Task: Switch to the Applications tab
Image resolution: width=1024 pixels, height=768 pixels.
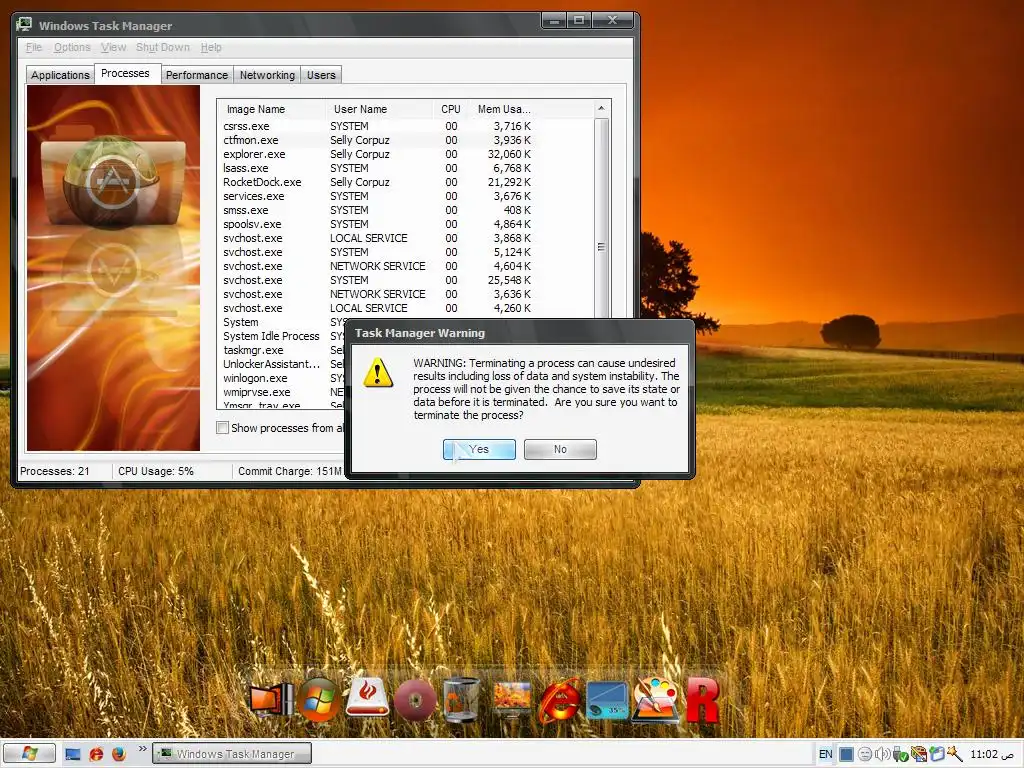Action: pyautogui.click(x=60, y=75)
